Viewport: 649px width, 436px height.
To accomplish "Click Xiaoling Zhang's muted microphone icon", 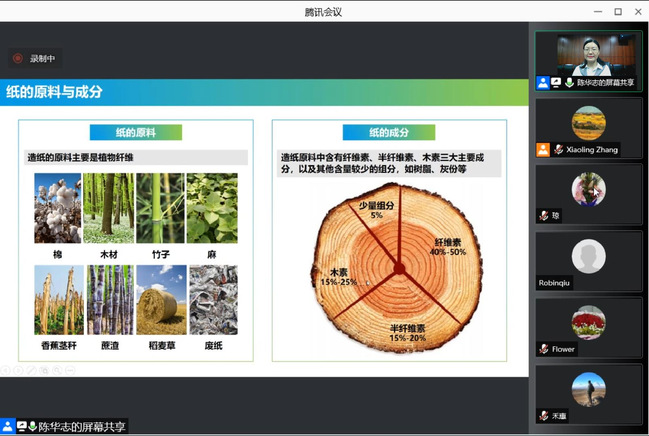I will [x=558, y=150].
